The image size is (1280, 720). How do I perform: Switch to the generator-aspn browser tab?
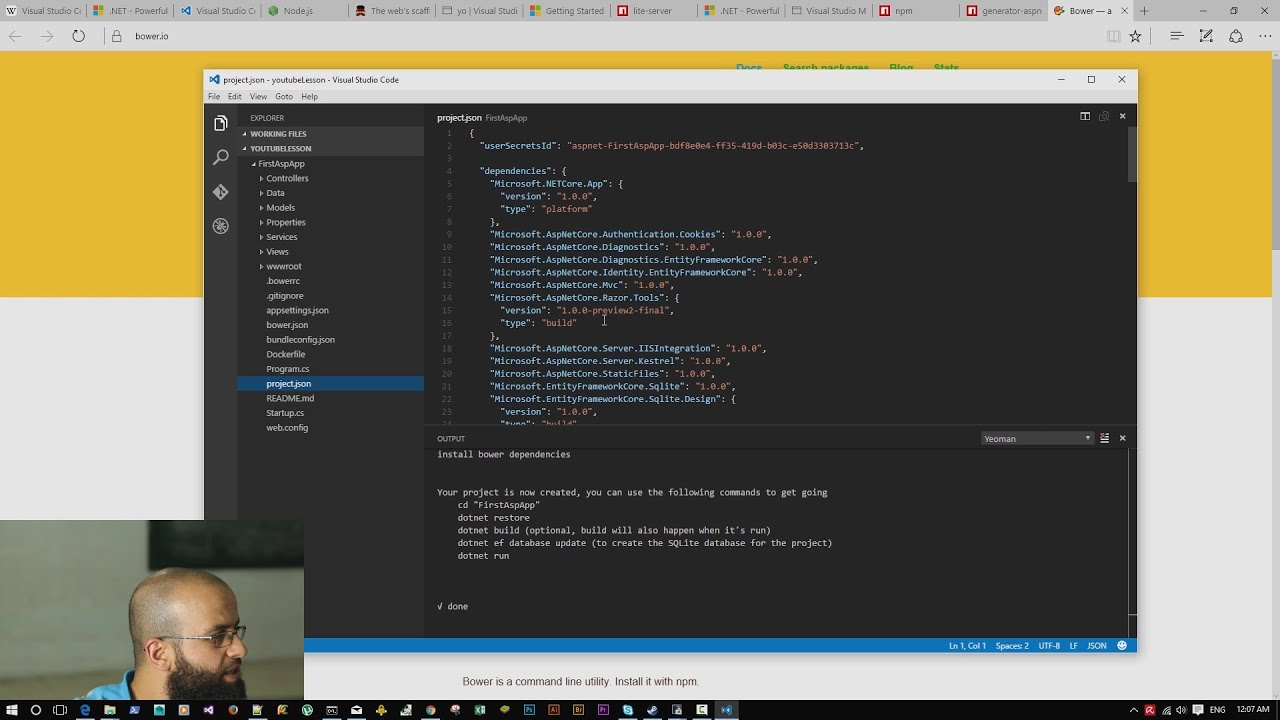pyautogui.click(x=1001, y=11)
